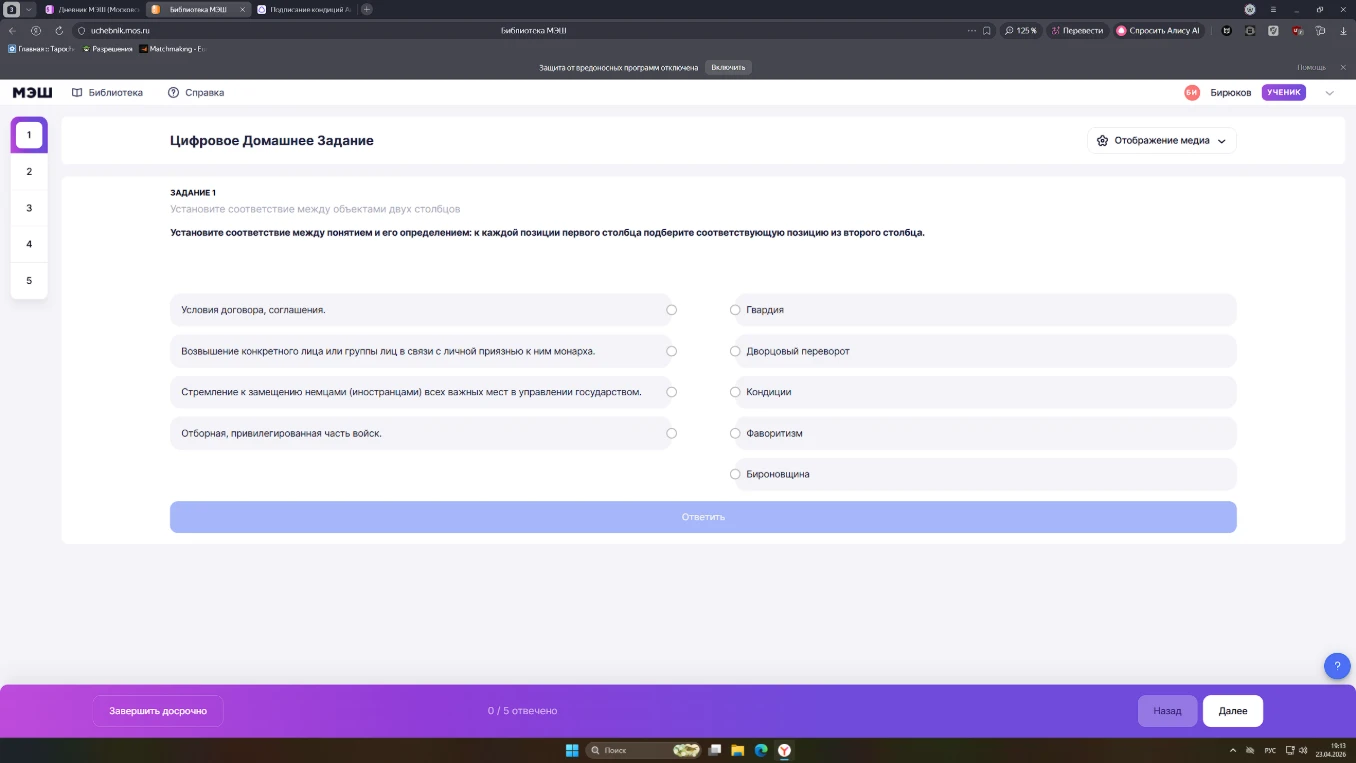
Task: Select radio next to Кондиции
Action: click(735, 392)
